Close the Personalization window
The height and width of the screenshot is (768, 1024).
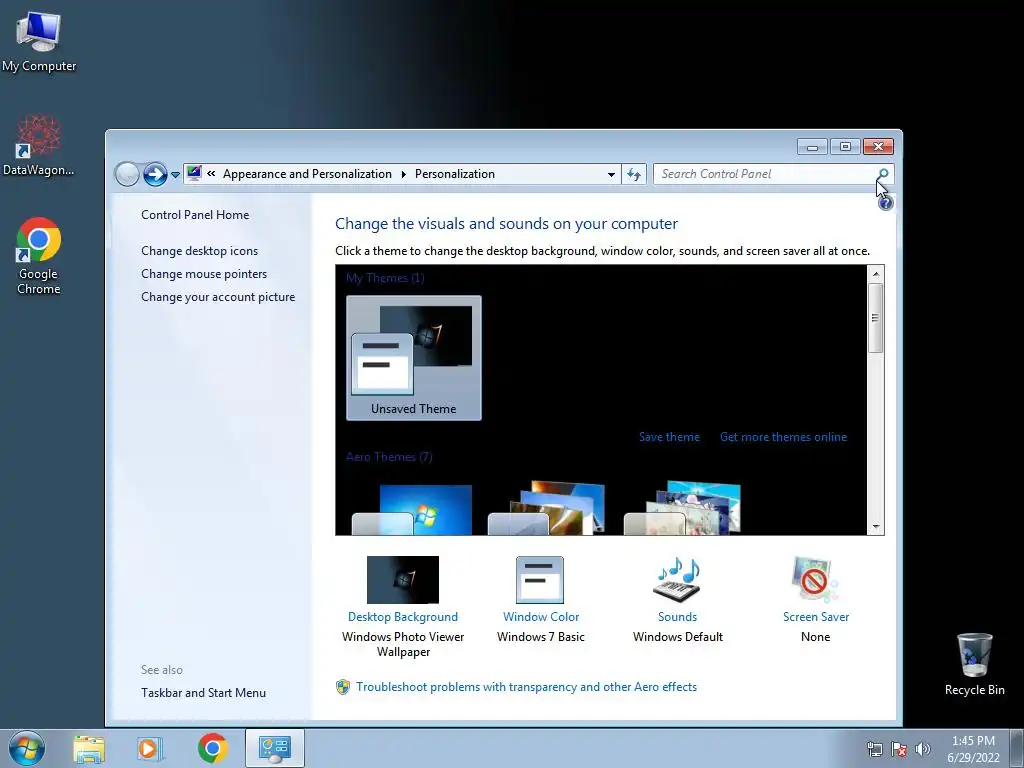[878, 147]
